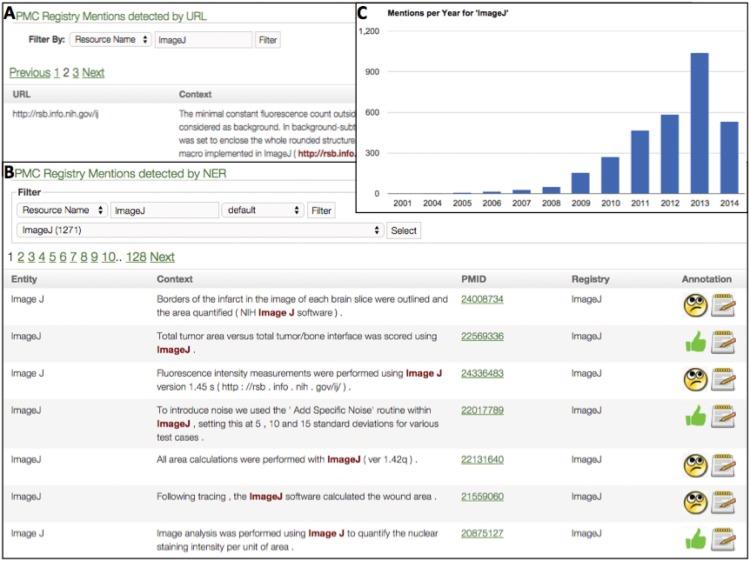Open the edit note icon for PMID 24336483
This screenshot has height=561, width=750.
[723, 379]
